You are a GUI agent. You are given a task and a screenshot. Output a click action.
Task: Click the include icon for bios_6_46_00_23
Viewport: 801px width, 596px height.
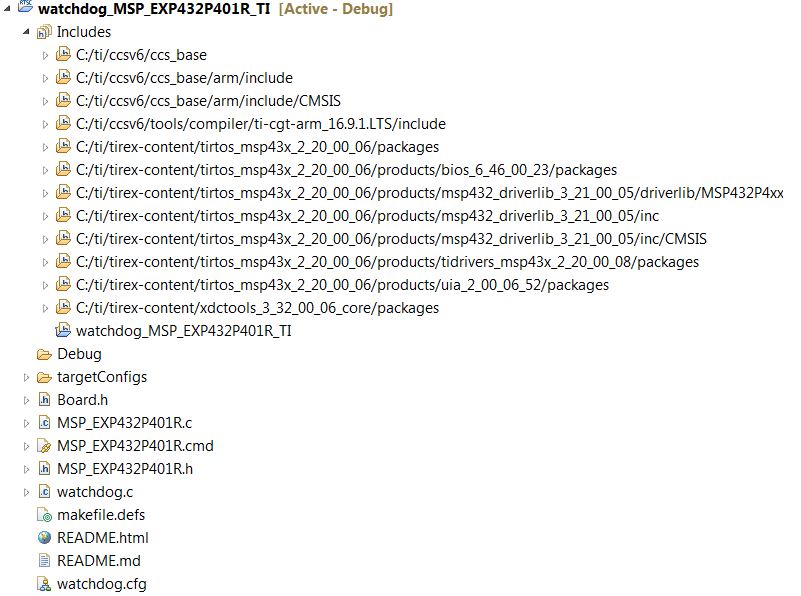tap(63, 169)
